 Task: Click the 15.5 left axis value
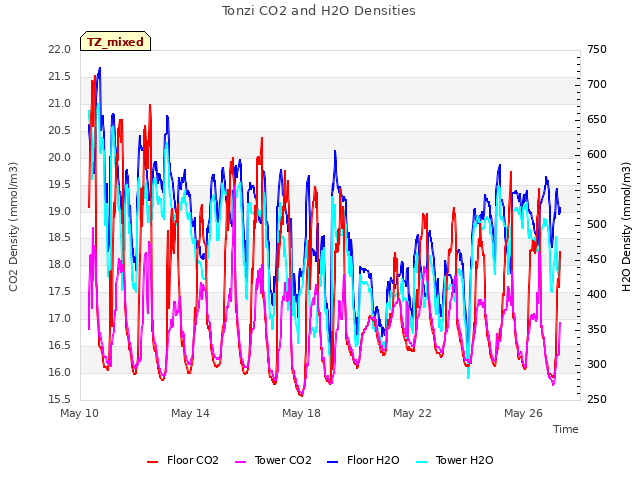pos(60,400)
